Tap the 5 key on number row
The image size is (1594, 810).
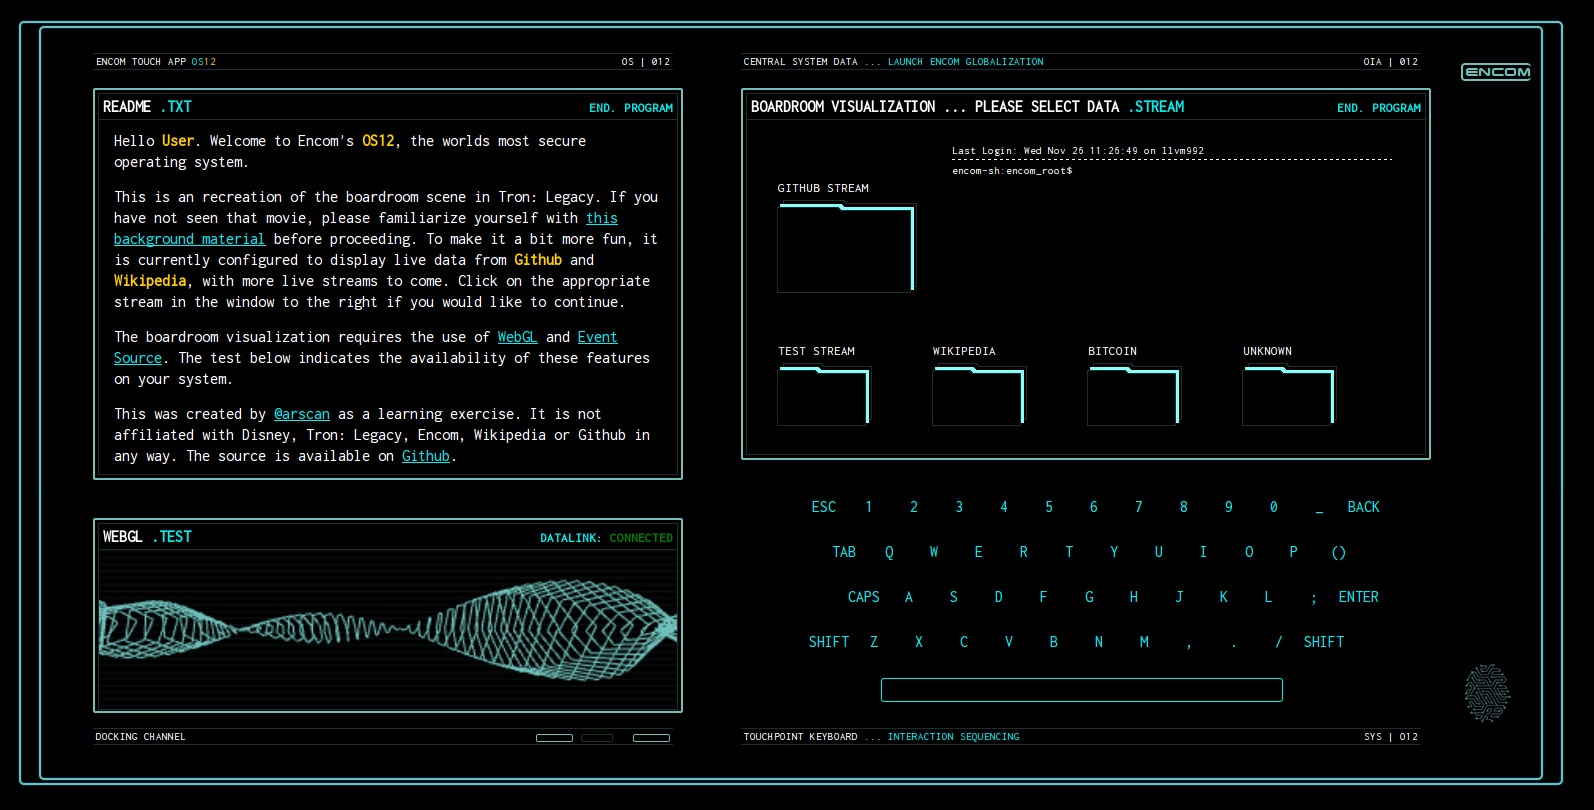pos(1049,507)
